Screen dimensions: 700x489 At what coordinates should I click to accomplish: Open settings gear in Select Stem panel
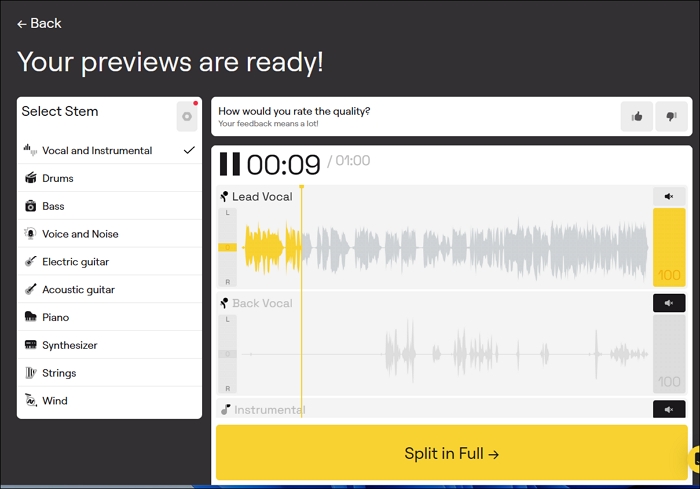click(x=187, y=116)
